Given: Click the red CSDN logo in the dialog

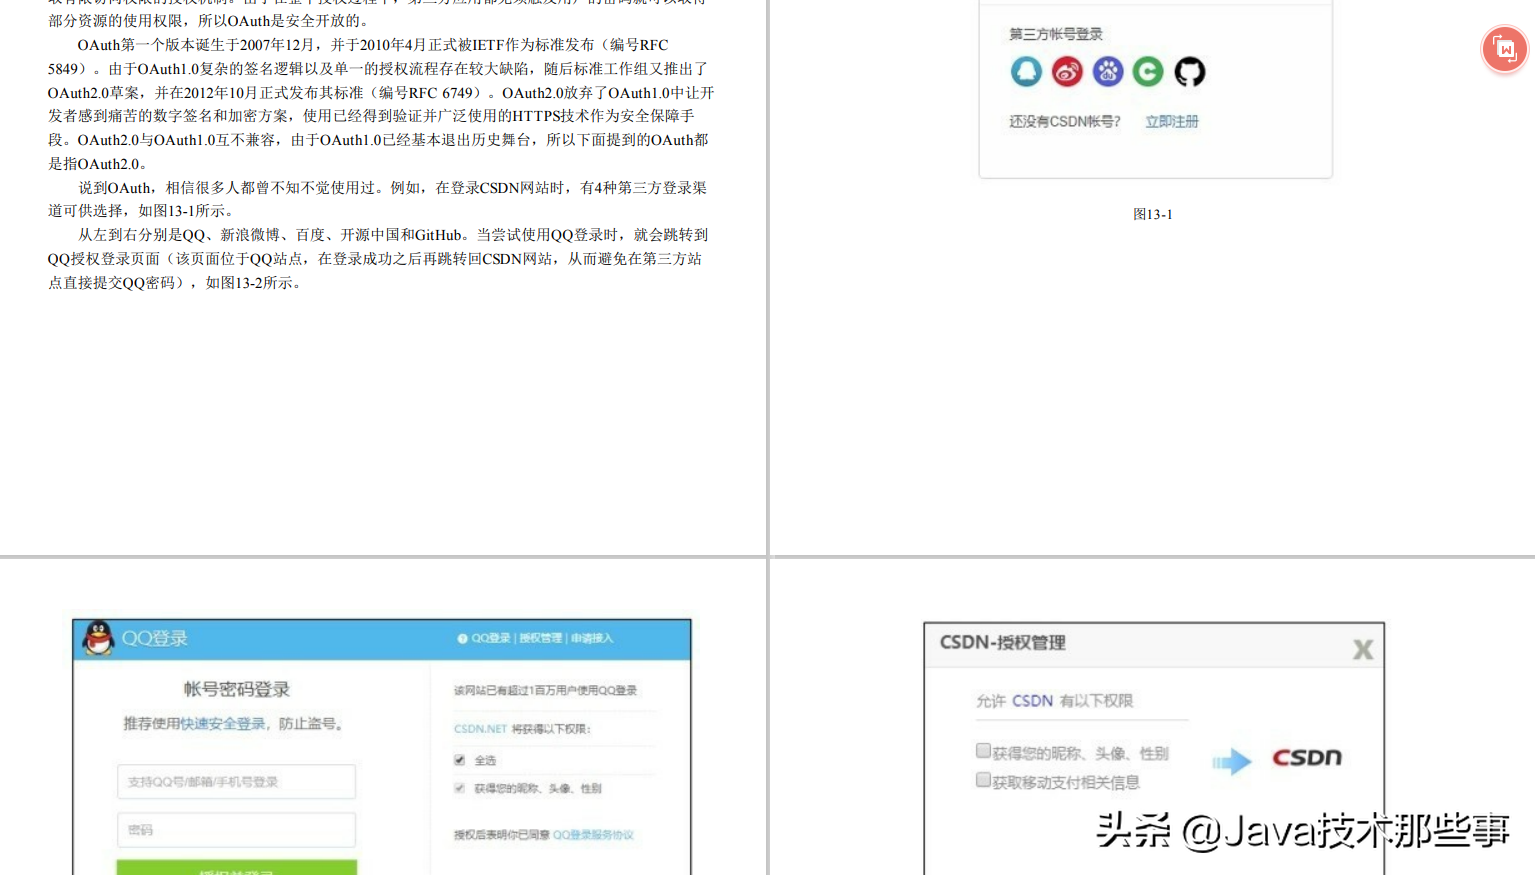Looking at the screenshot, I should coord(1307,758).
